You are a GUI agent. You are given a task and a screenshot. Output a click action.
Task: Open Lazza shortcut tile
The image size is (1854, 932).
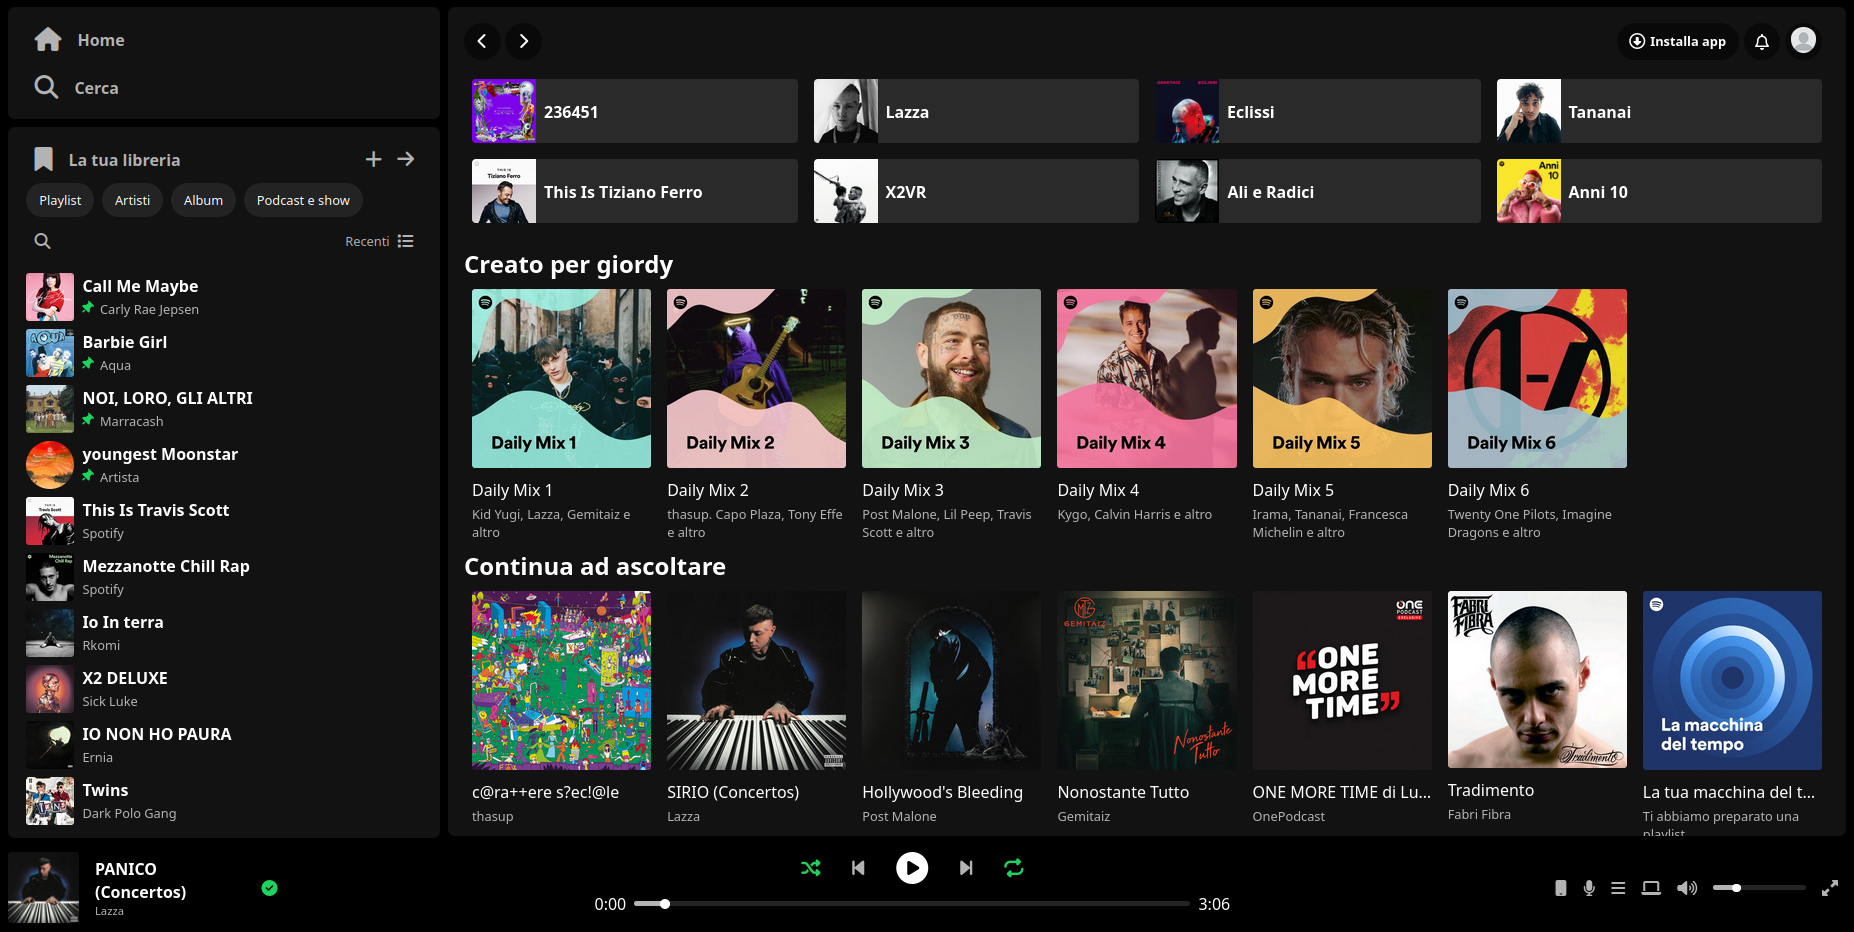(976, 111)
